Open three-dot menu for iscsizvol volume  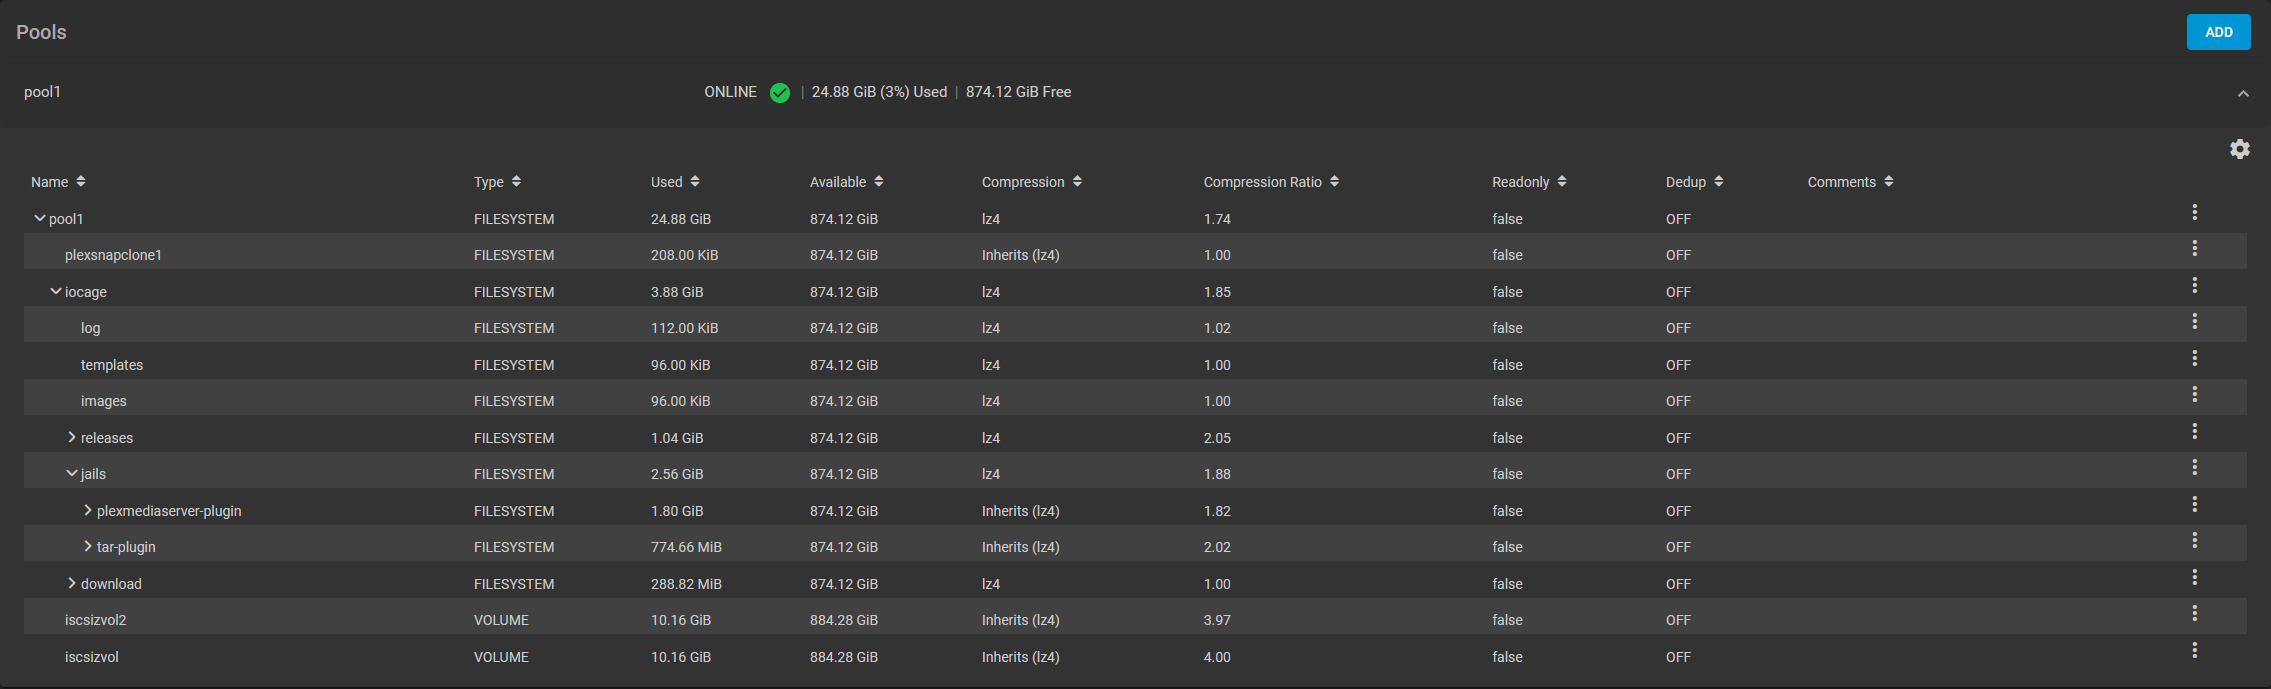(x=2194, y=650)
